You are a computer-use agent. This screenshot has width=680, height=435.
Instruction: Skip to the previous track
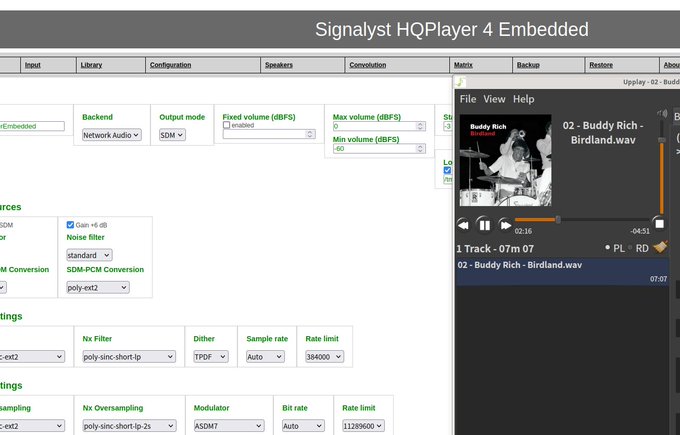pyautogui.click(x=463, y=225)
